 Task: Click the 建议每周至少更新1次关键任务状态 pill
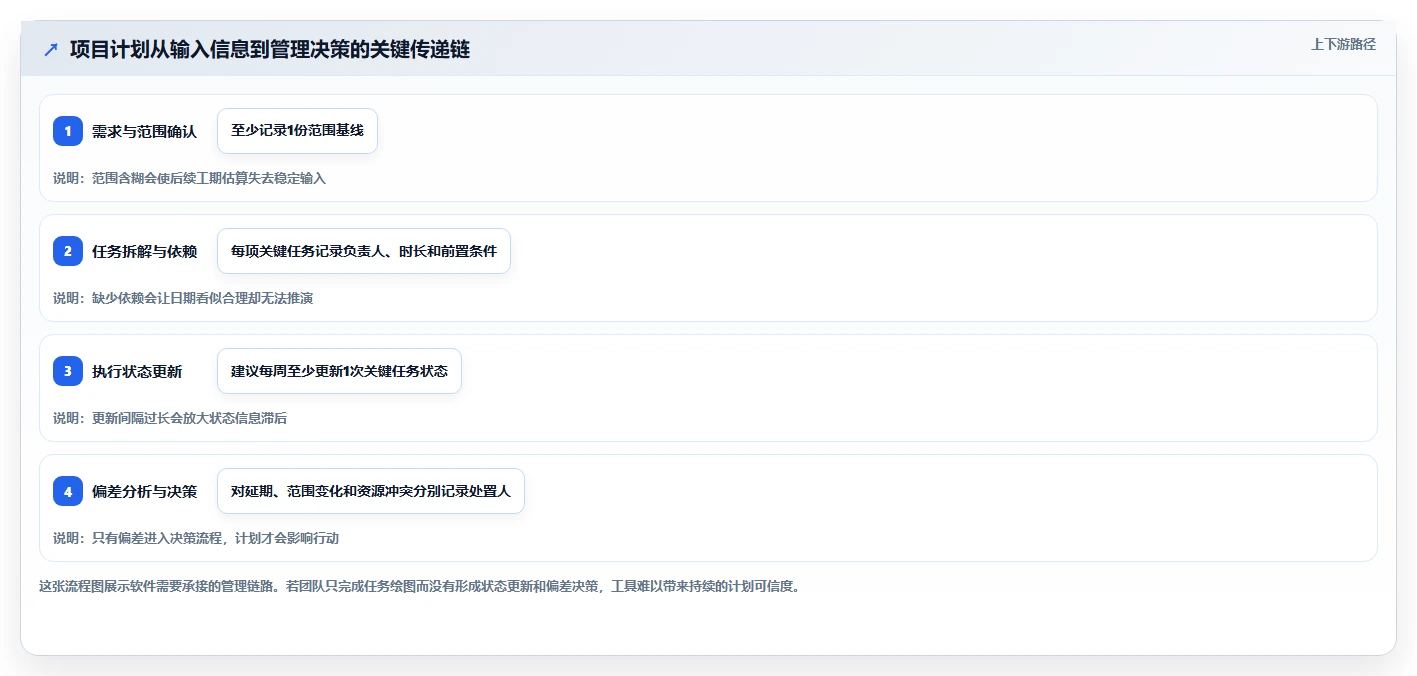pos(339,371)
